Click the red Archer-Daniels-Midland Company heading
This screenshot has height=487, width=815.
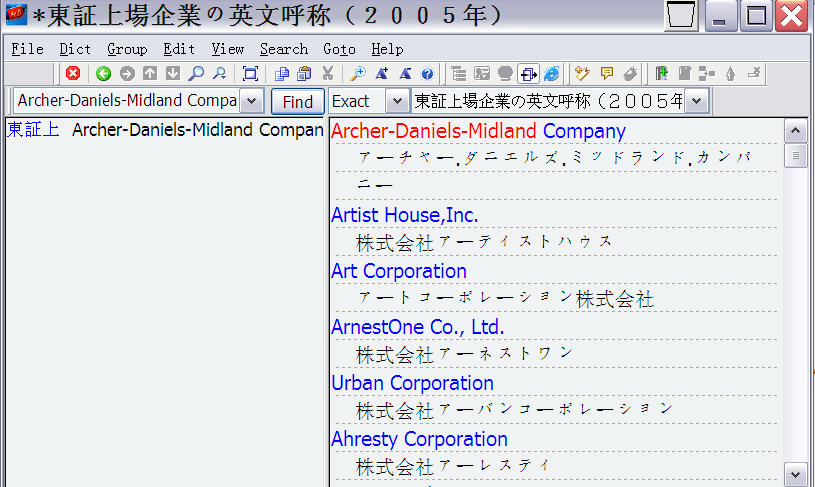tap(478, 131)
